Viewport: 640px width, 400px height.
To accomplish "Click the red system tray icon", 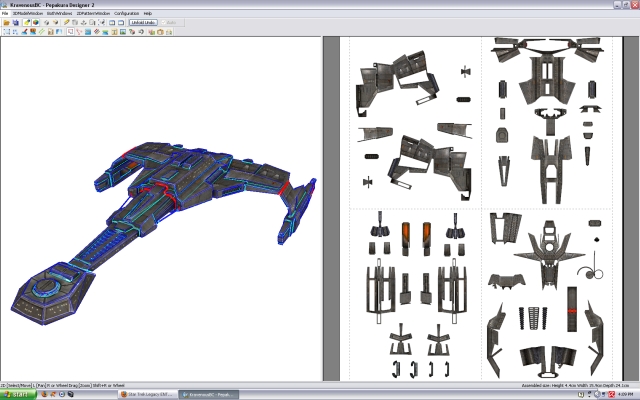I will 611,394.
